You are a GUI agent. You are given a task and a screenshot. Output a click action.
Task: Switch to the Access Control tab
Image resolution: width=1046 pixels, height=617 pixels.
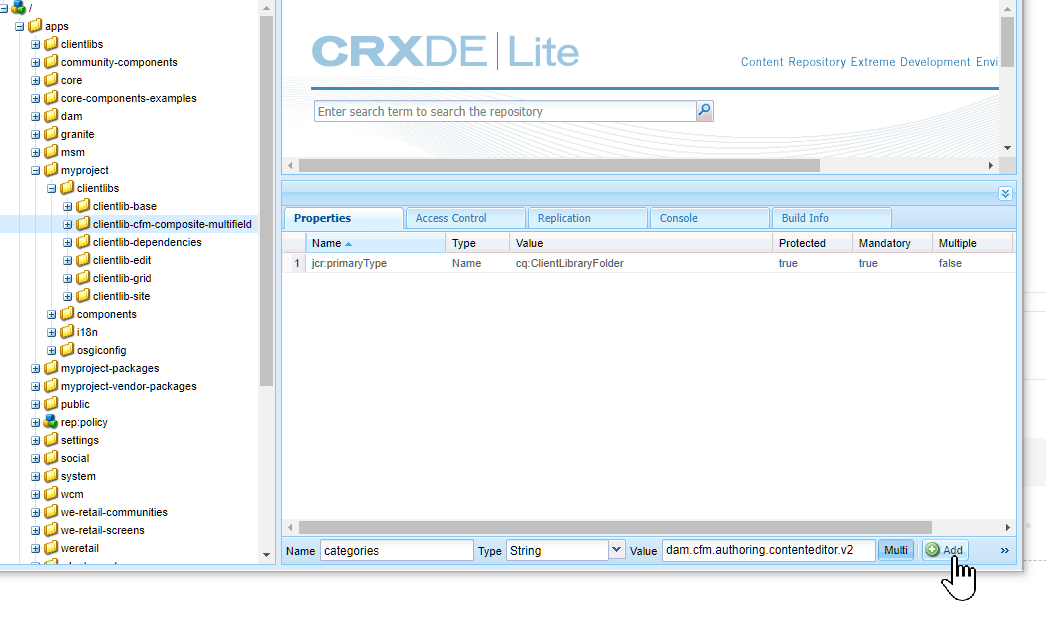click(x=465, y=218)
